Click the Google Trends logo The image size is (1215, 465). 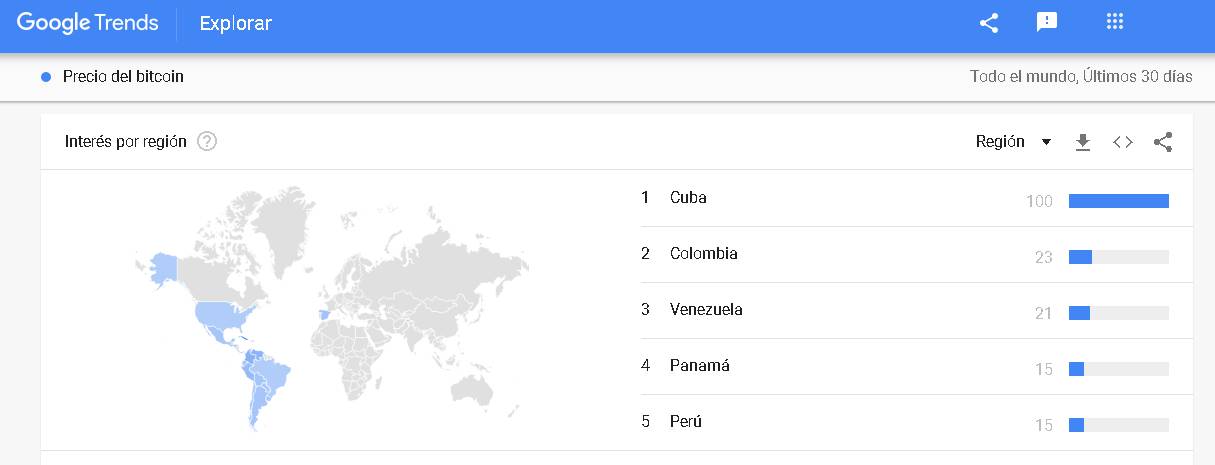tap(88, 23)
